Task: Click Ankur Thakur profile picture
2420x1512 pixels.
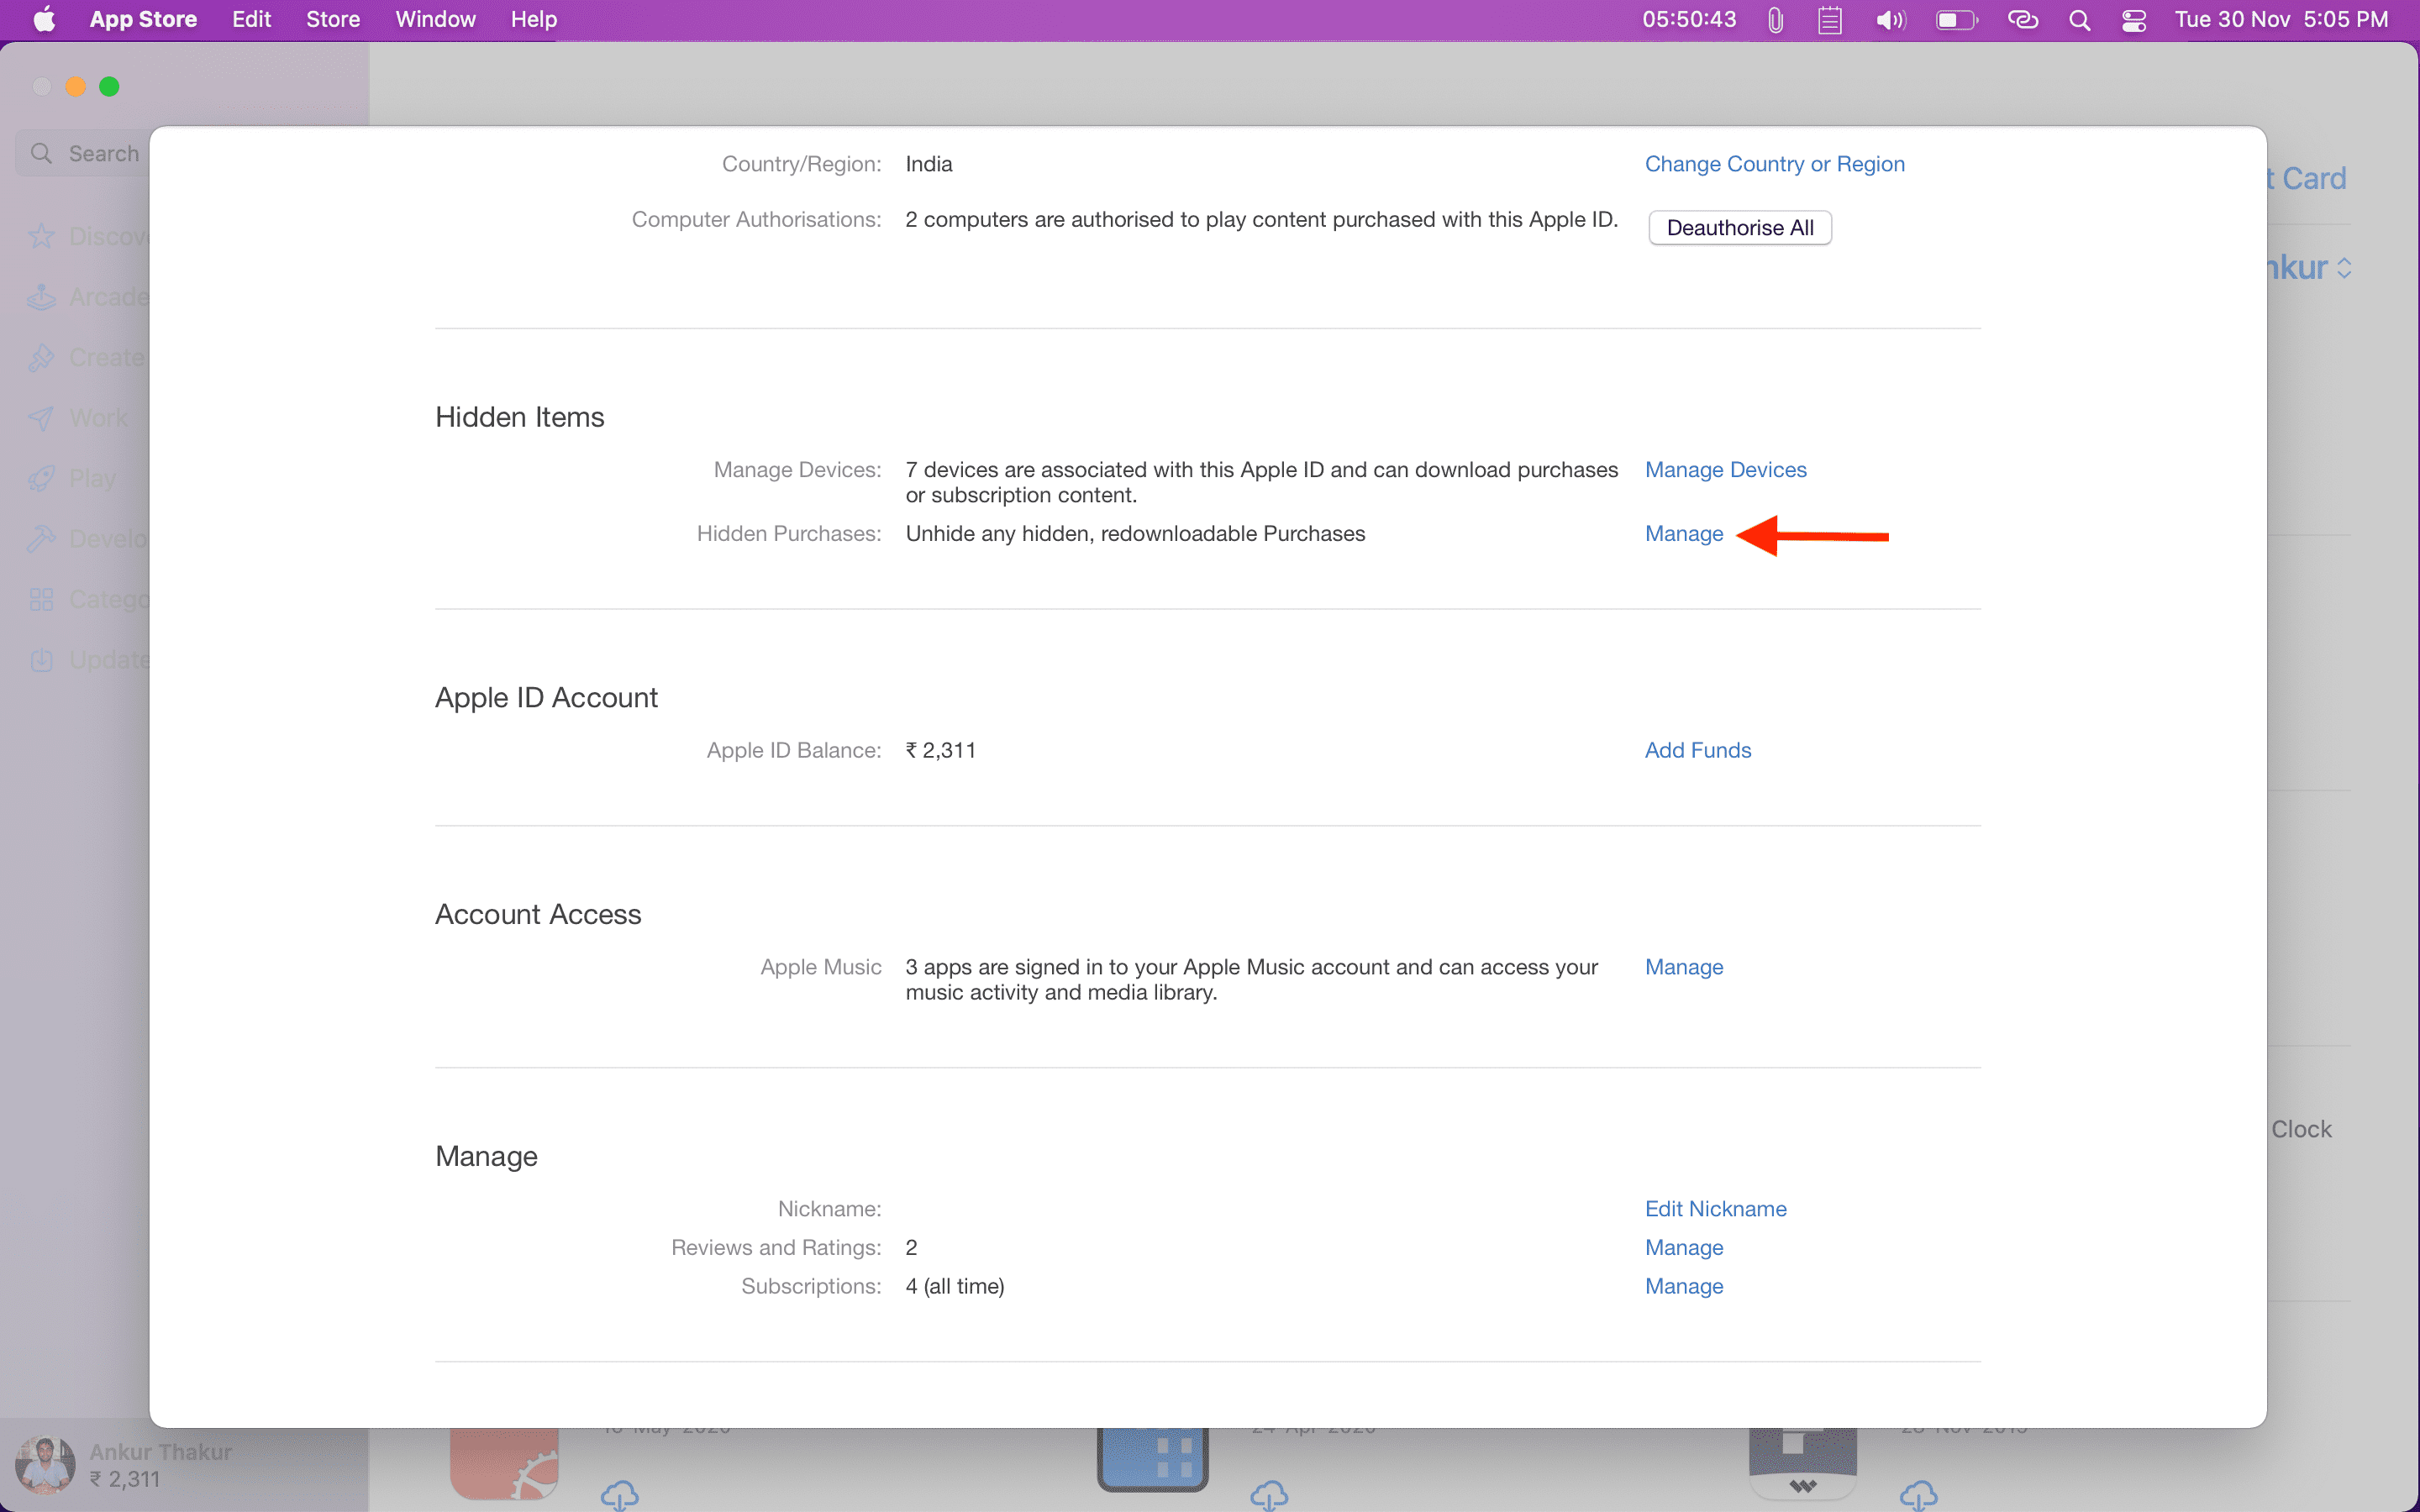Action: [45, 1465]
